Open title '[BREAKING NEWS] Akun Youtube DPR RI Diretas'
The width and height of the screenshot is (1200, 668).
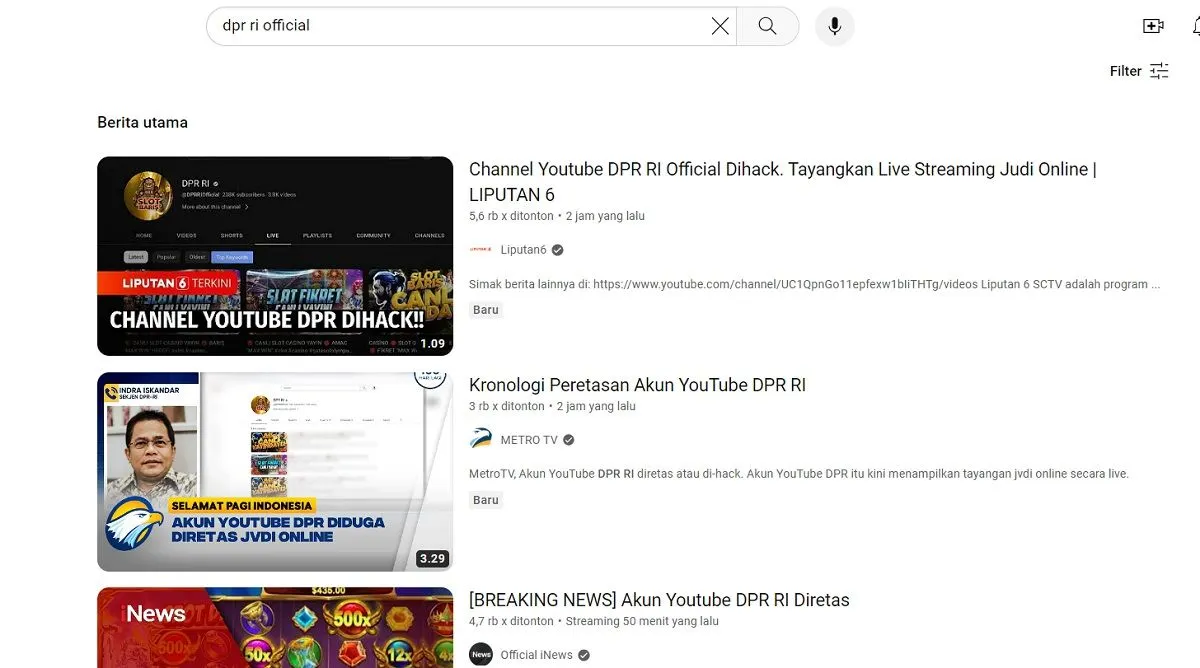pos(659,600)
